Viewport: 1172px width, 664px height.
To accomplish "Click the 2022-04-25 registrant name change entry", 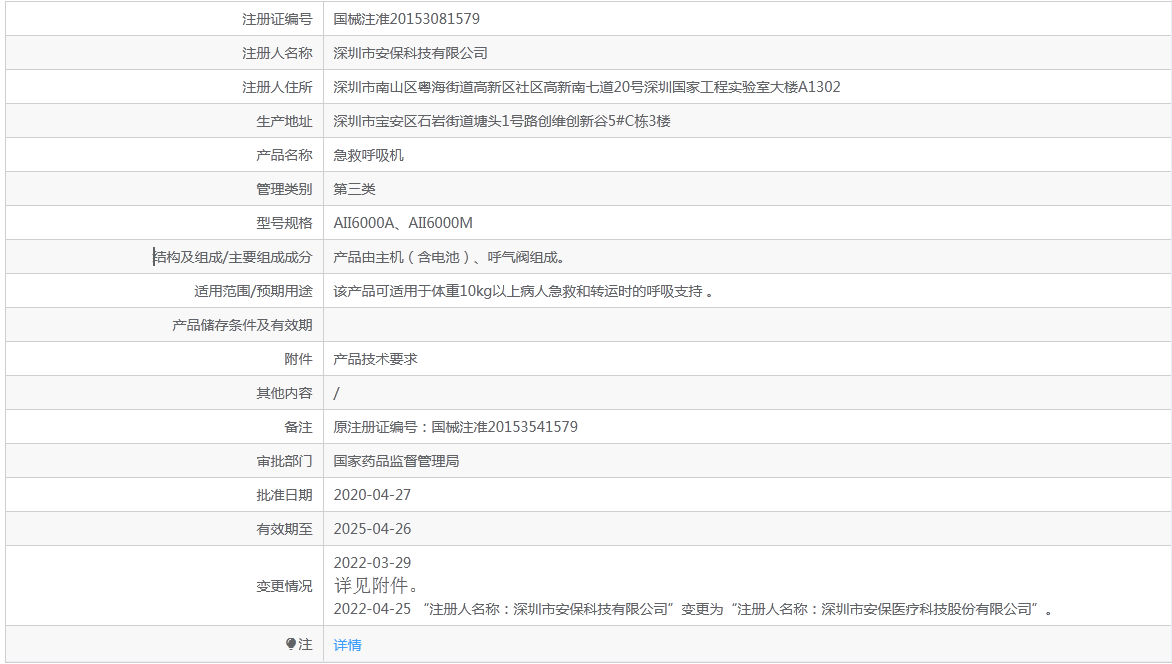I will click(x=692, y=609).
